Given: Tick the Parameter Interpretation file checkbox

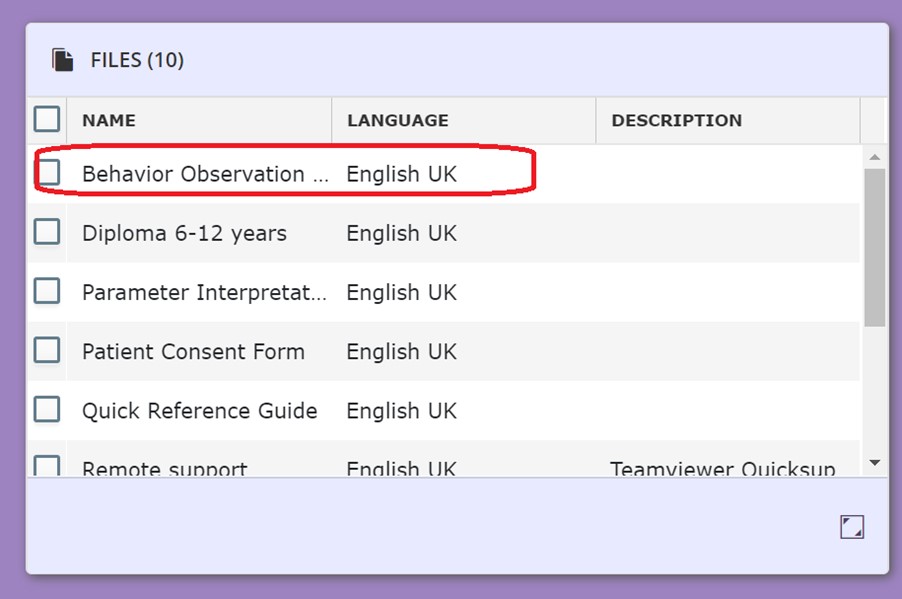Looking at the screenshot, I should [x=47, y=291].
